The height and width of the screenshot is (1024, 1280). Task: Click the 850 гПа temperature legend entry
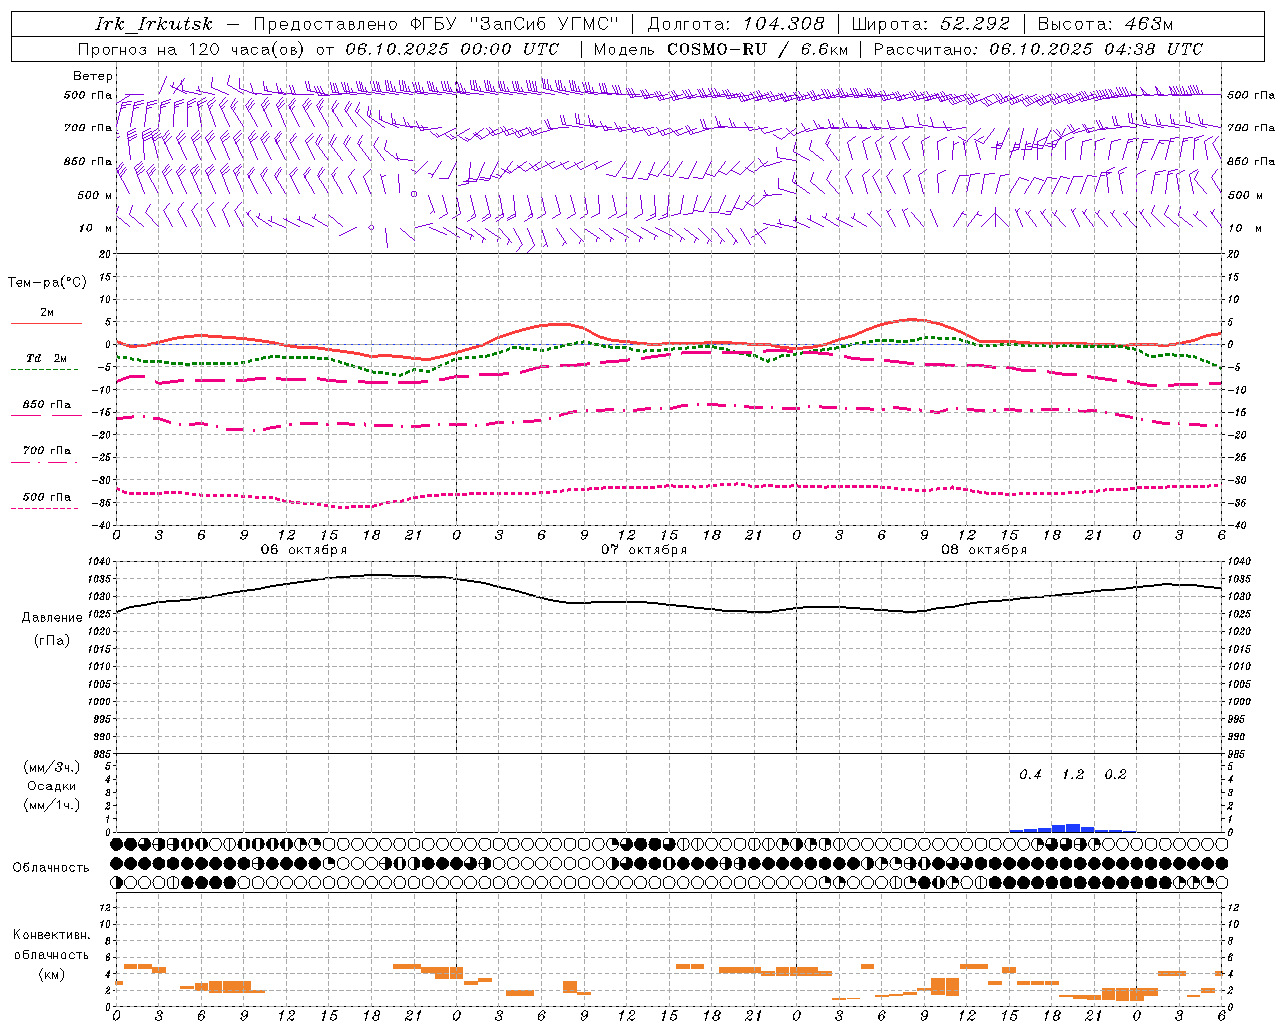(x=47, y=405)
